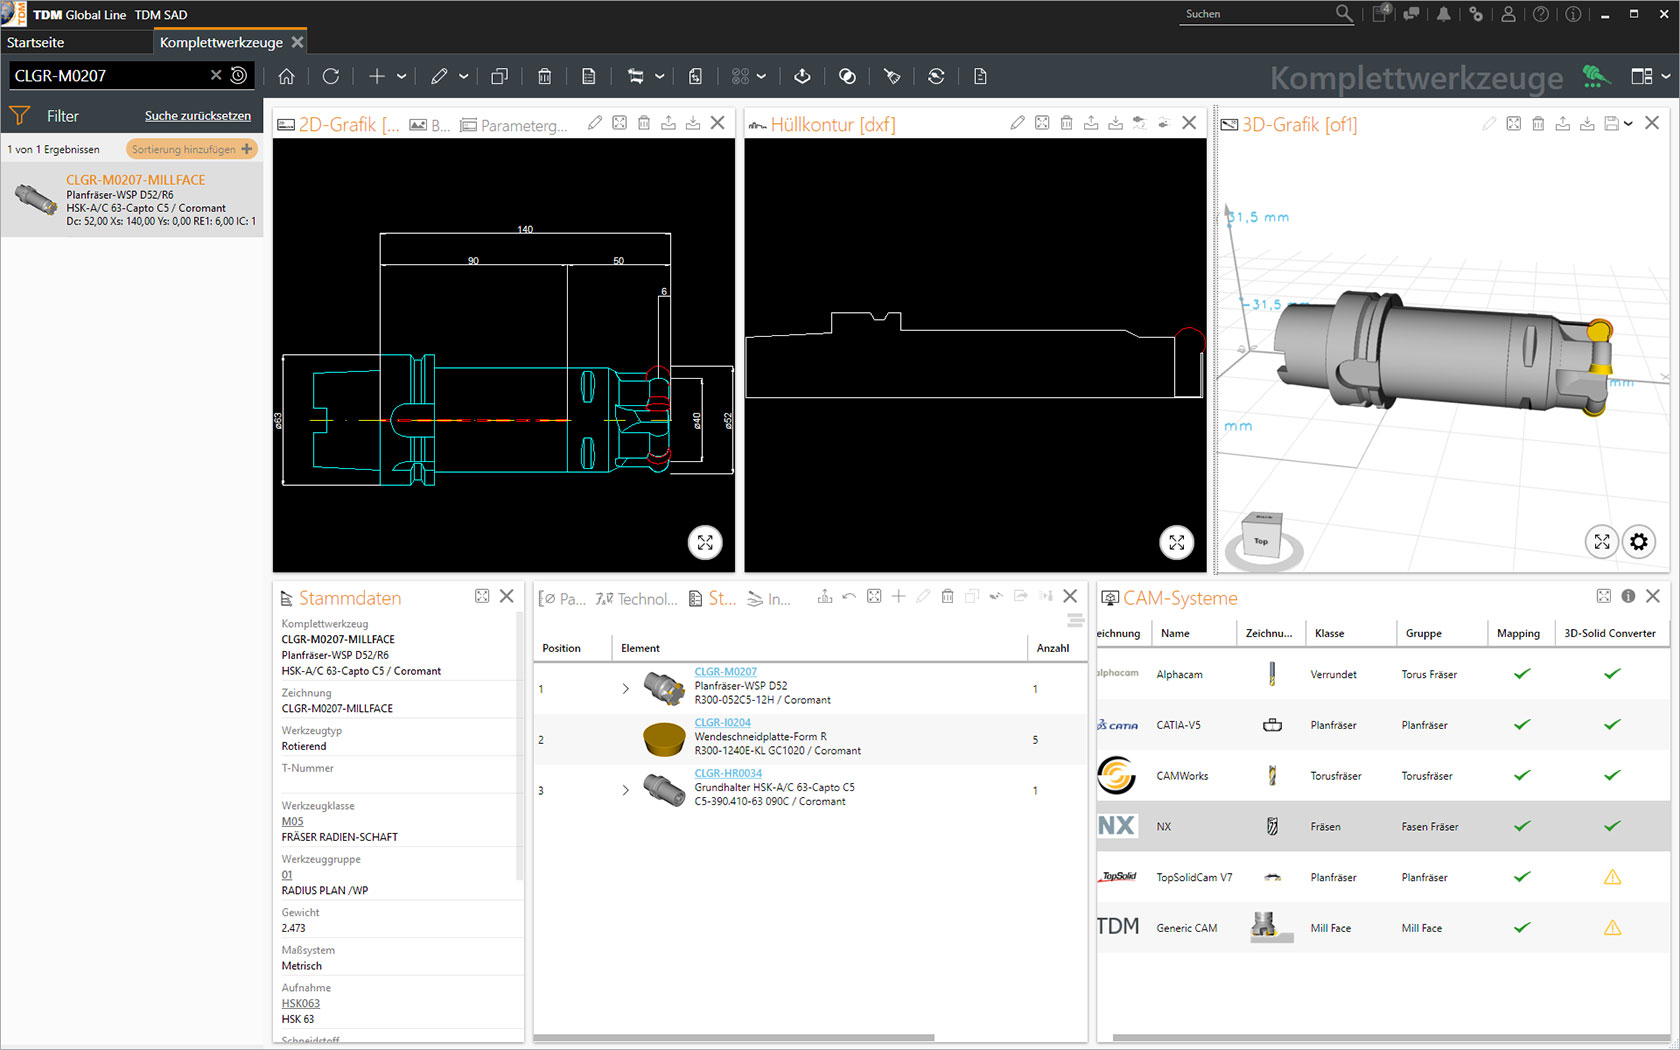
Task: Click the column menu lines icon above the Anzahl column
Action: (x=1075, y=621)
